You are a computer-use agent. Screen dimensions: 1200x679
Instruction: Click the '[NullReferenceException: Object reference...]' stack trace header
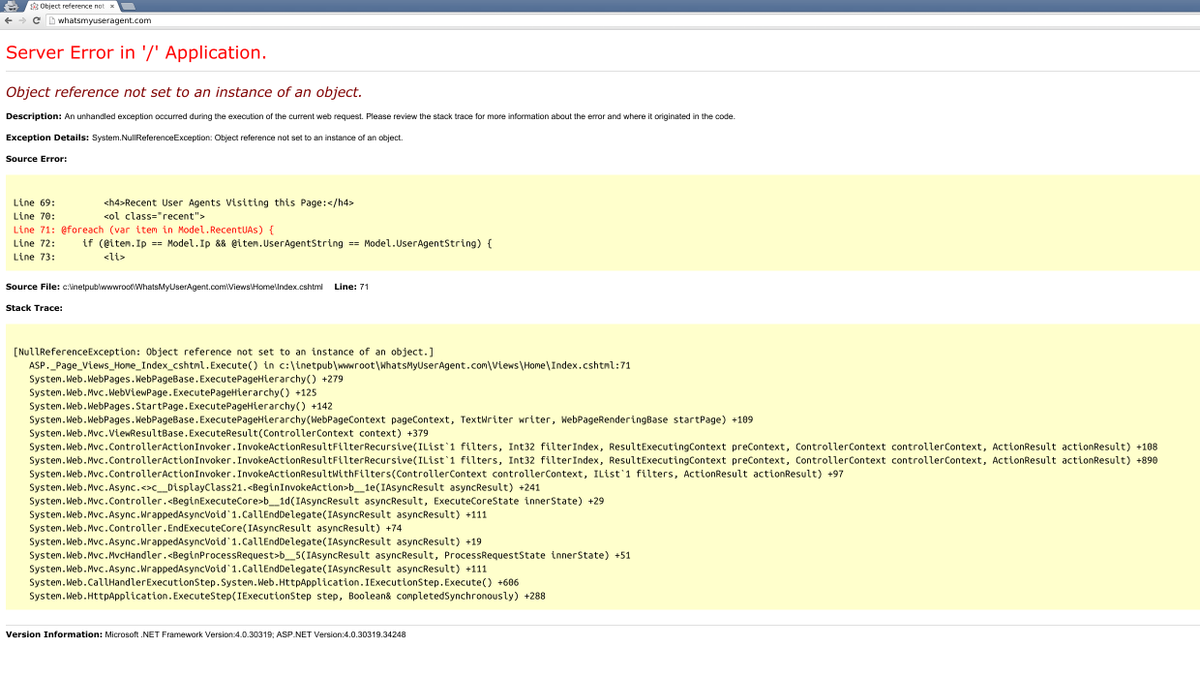(223, 352)
